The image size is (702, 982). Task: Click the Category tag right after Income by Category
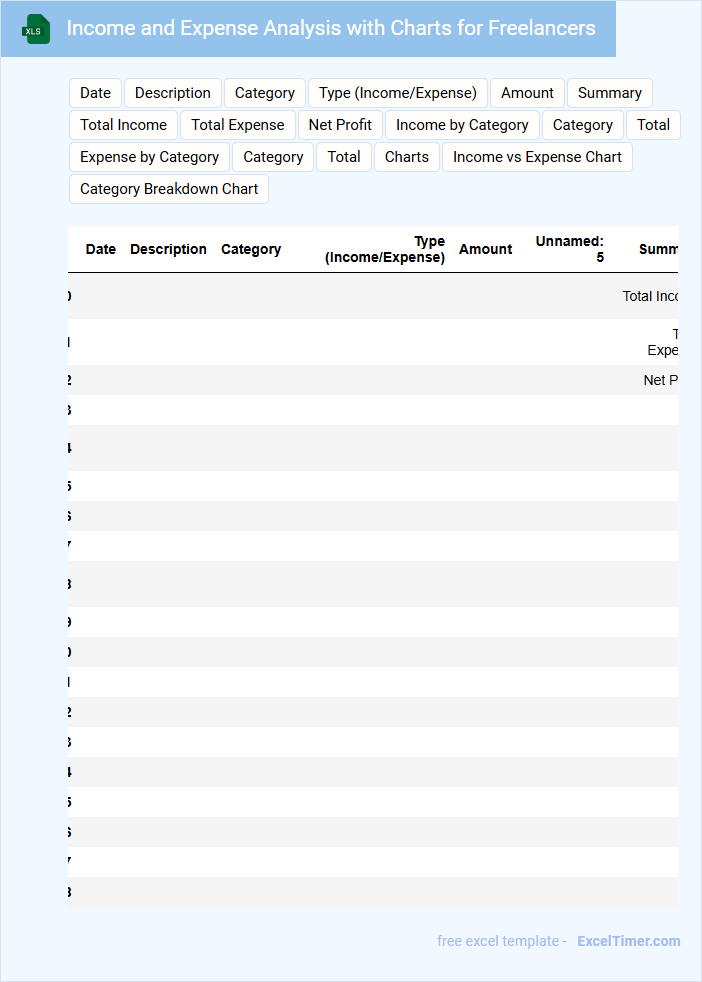point(583,125)
